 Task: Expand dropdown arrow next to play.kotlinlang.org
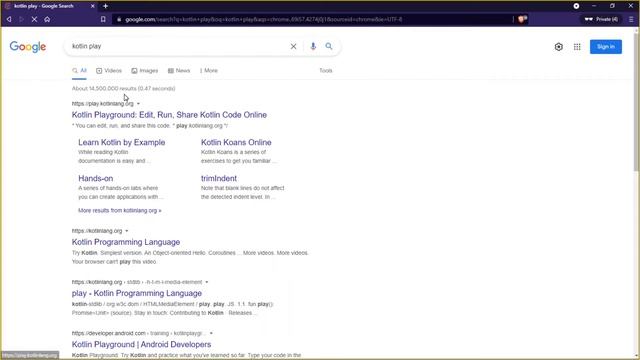[138, 104]
